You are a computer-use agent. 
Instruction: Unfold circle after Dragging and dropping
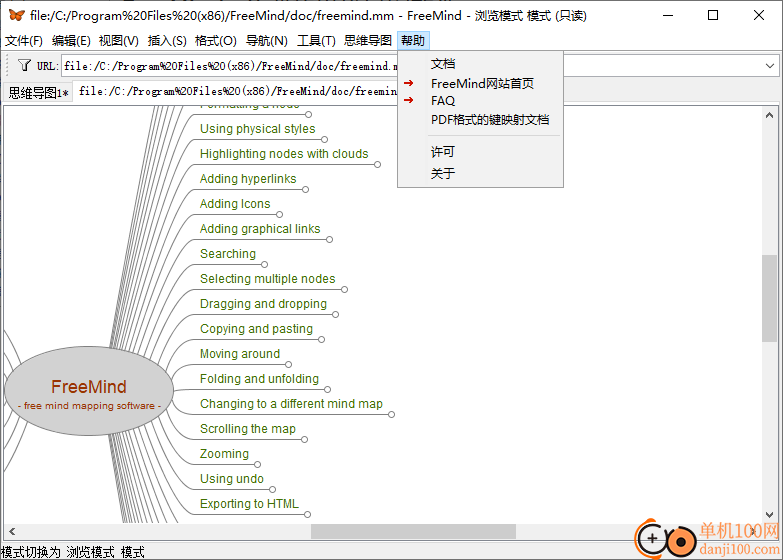point(336,315)
